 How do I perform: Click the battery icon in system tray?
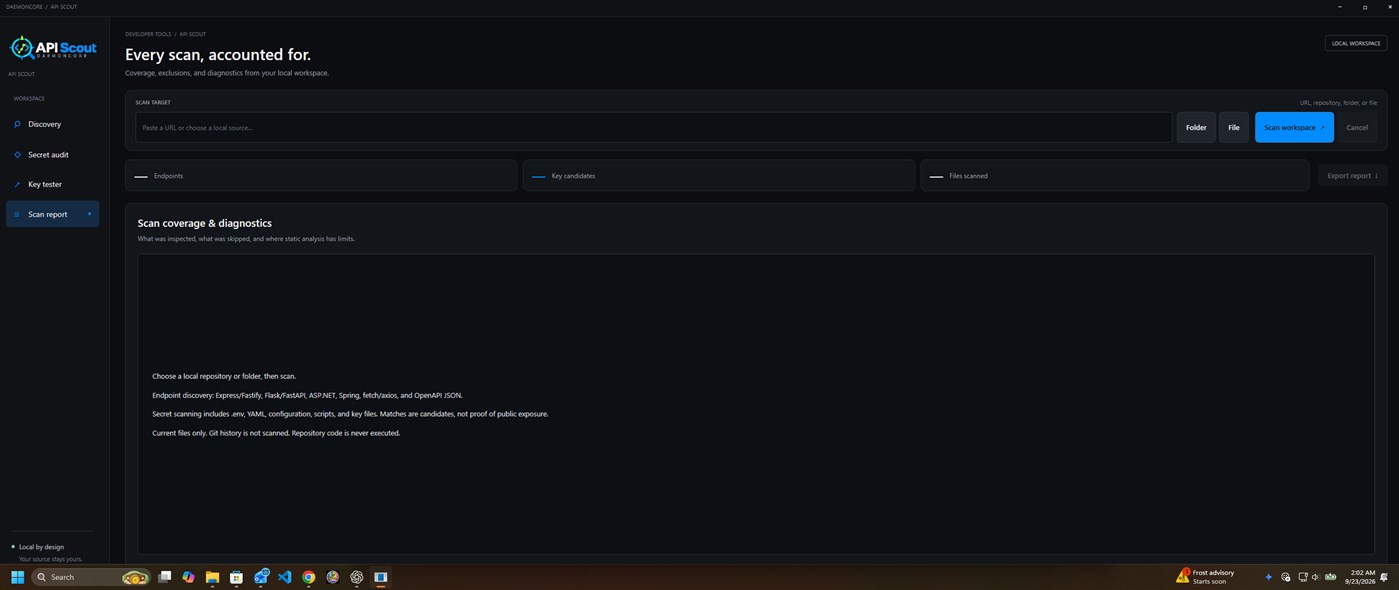(x=1331, y=577)
